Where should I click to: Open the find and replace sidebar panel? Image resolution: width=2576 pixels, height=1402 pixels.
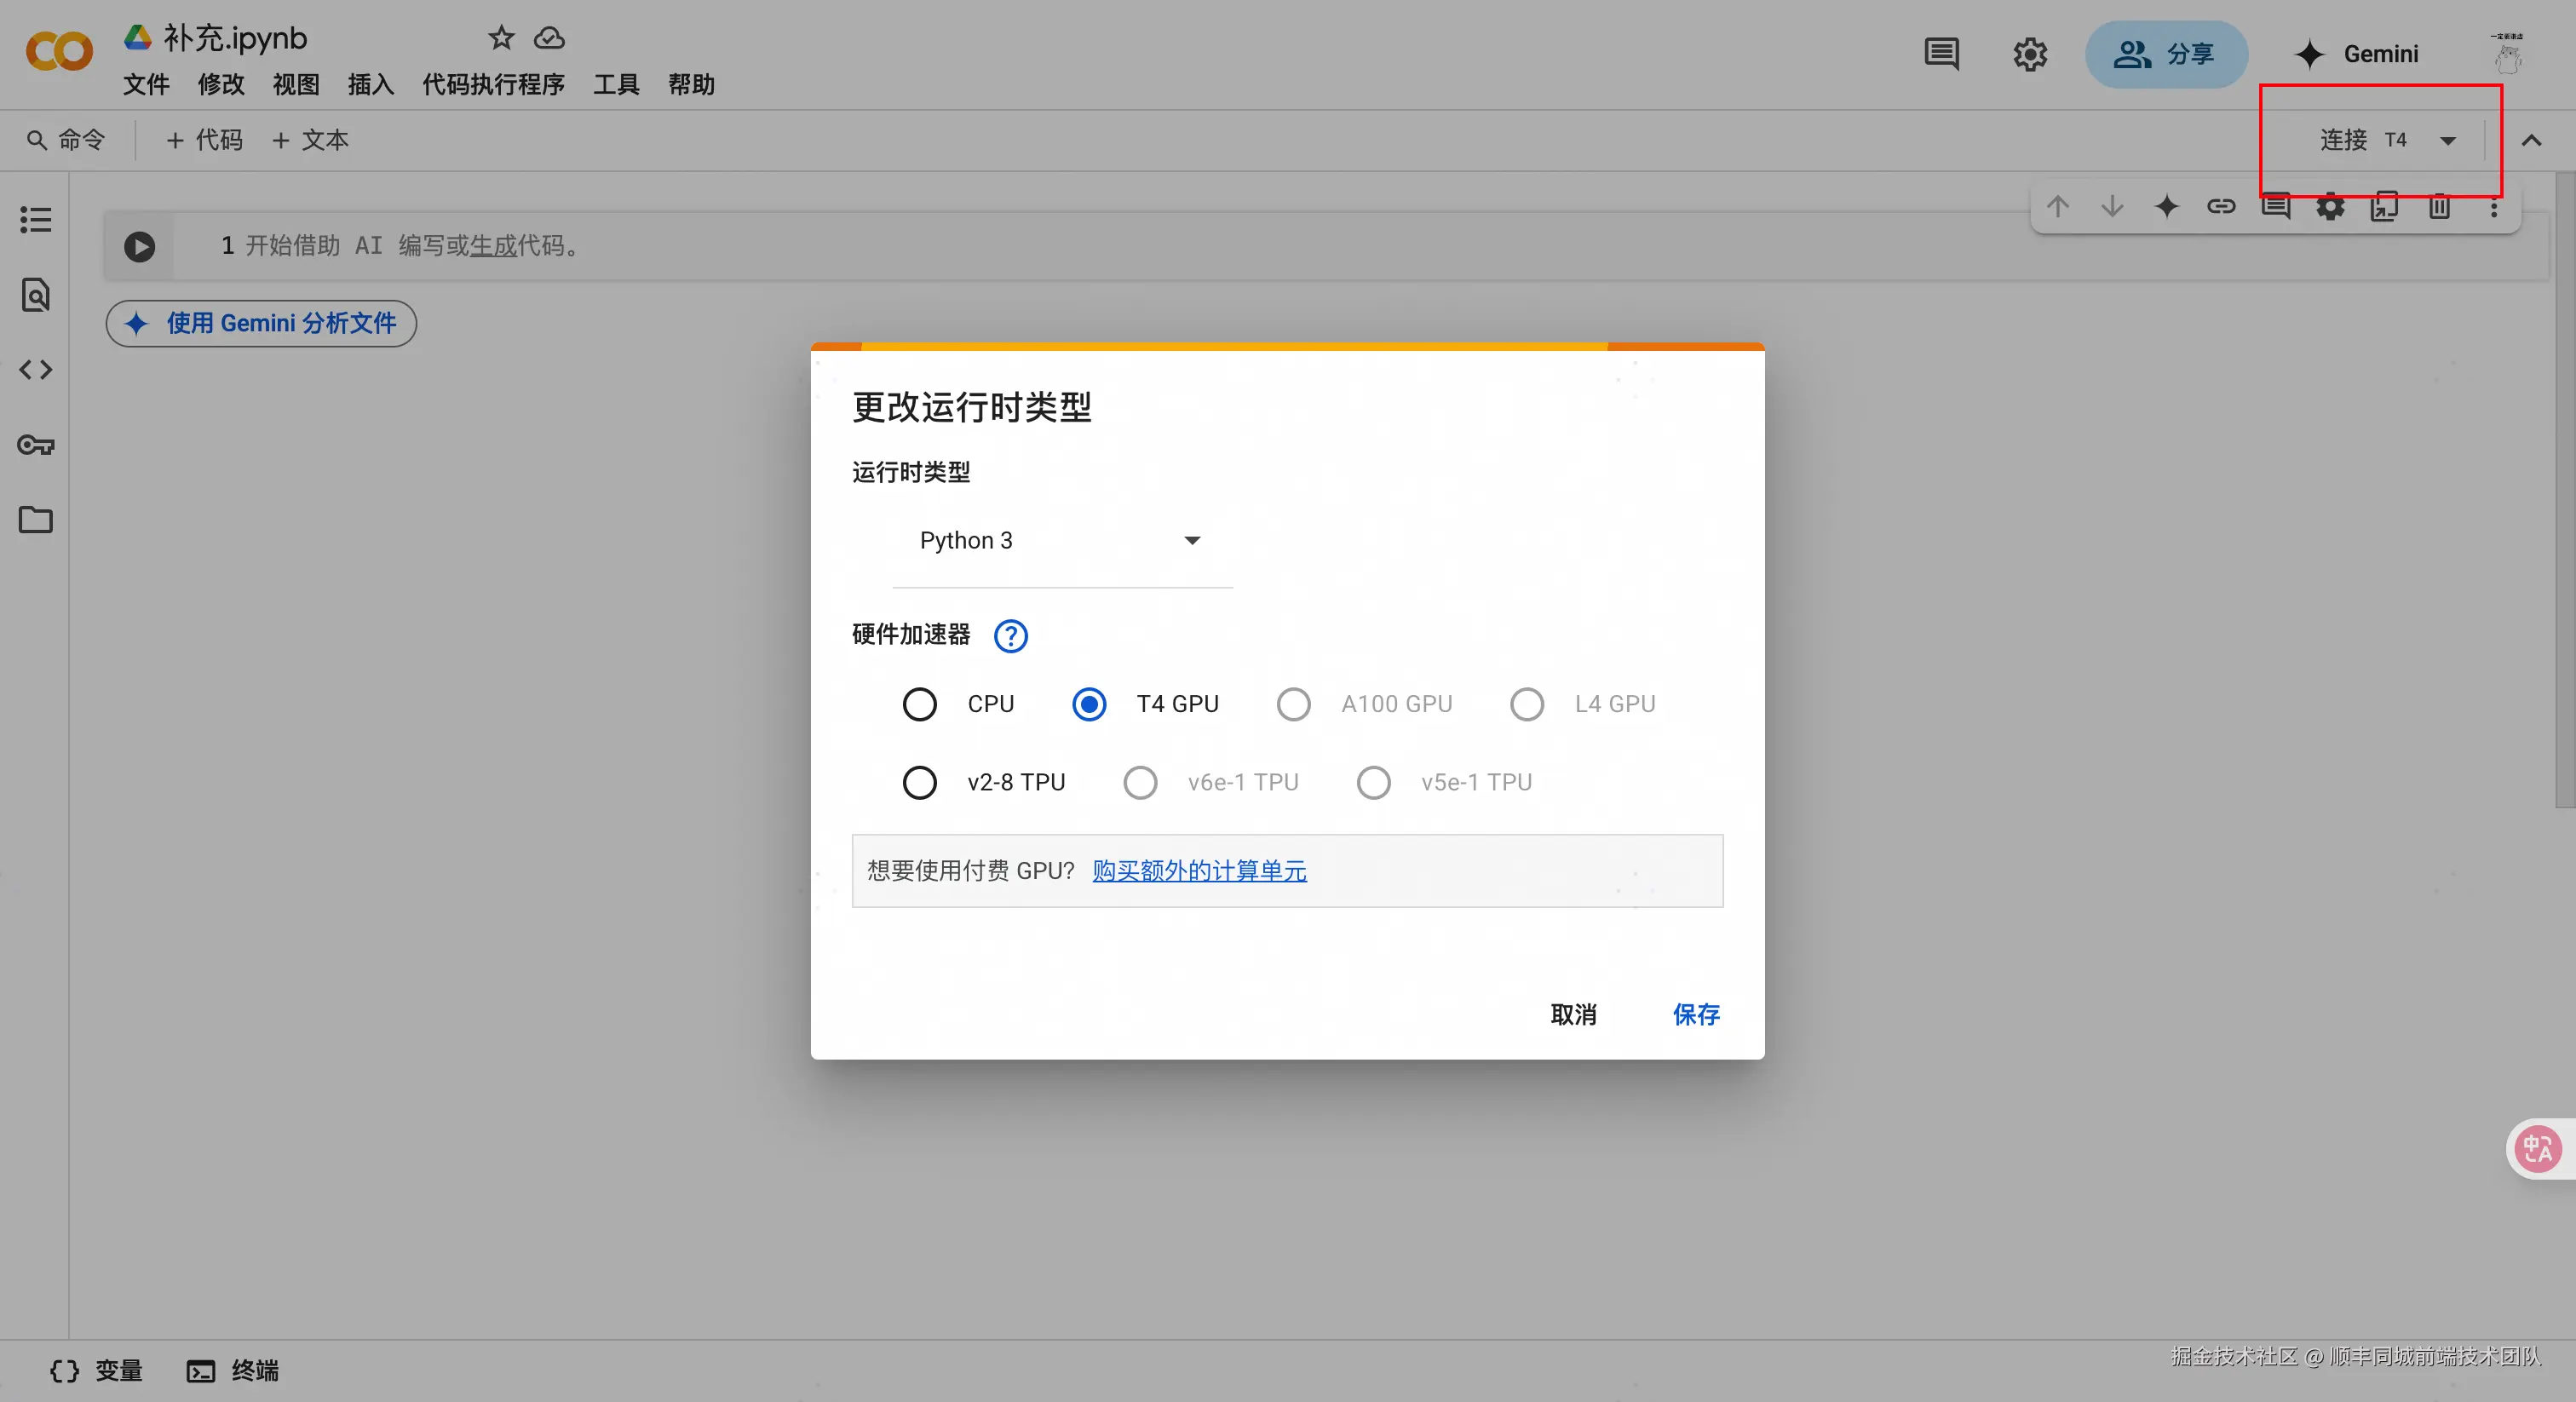click(x=35, y=294)
